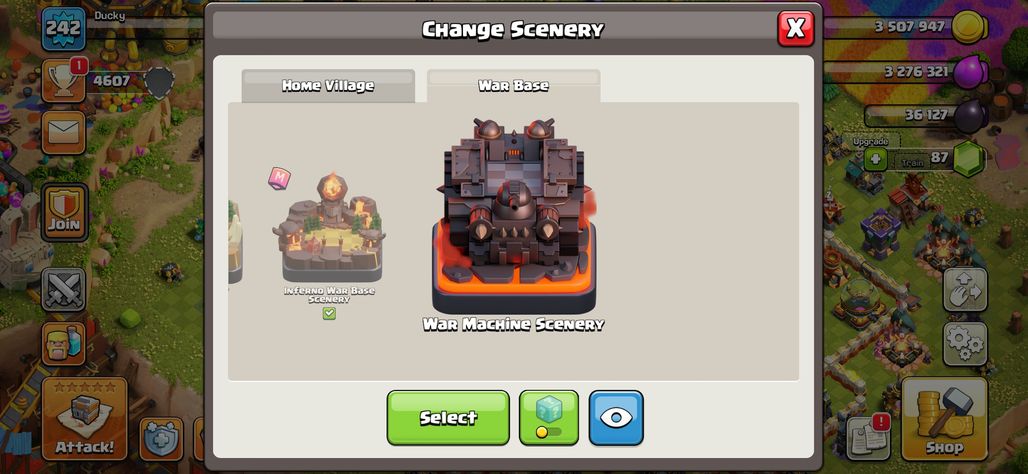Open the settings gears icon
The image size is (1028, 474).
tap(965, 344)
